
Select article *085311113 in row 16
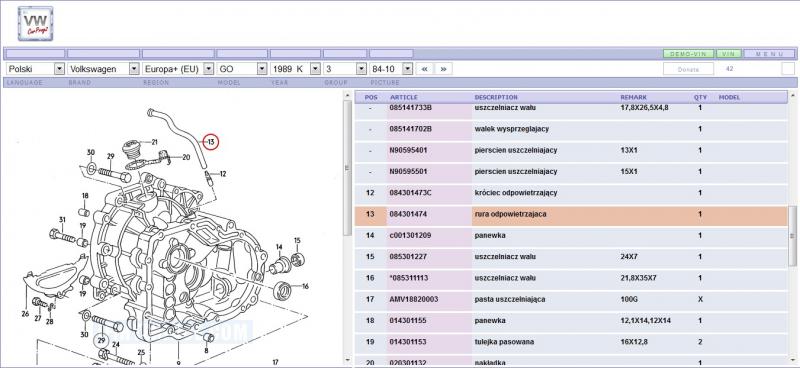(x=410, y=278)
